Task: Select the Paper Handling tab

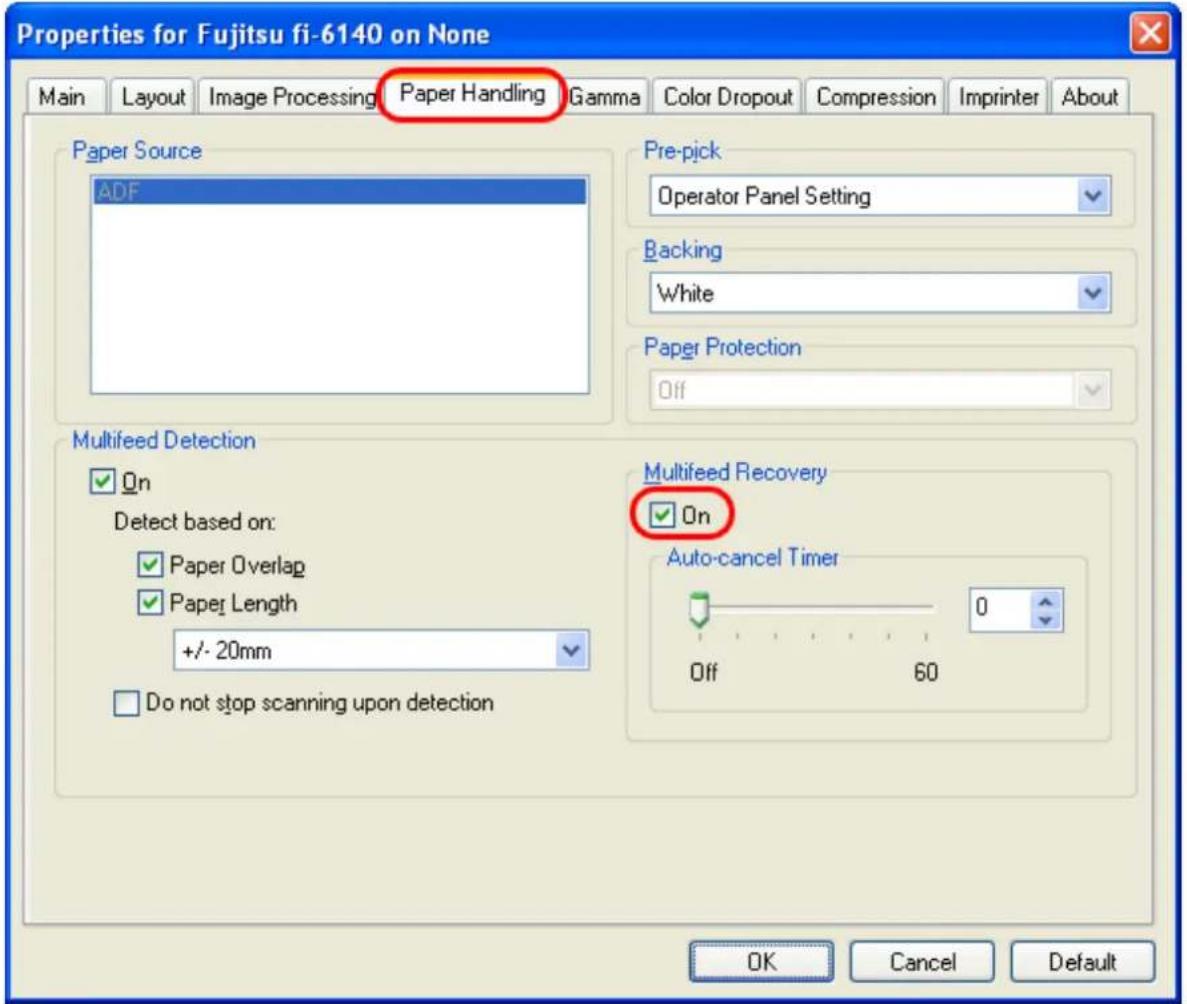Action: tap(472, 94)
